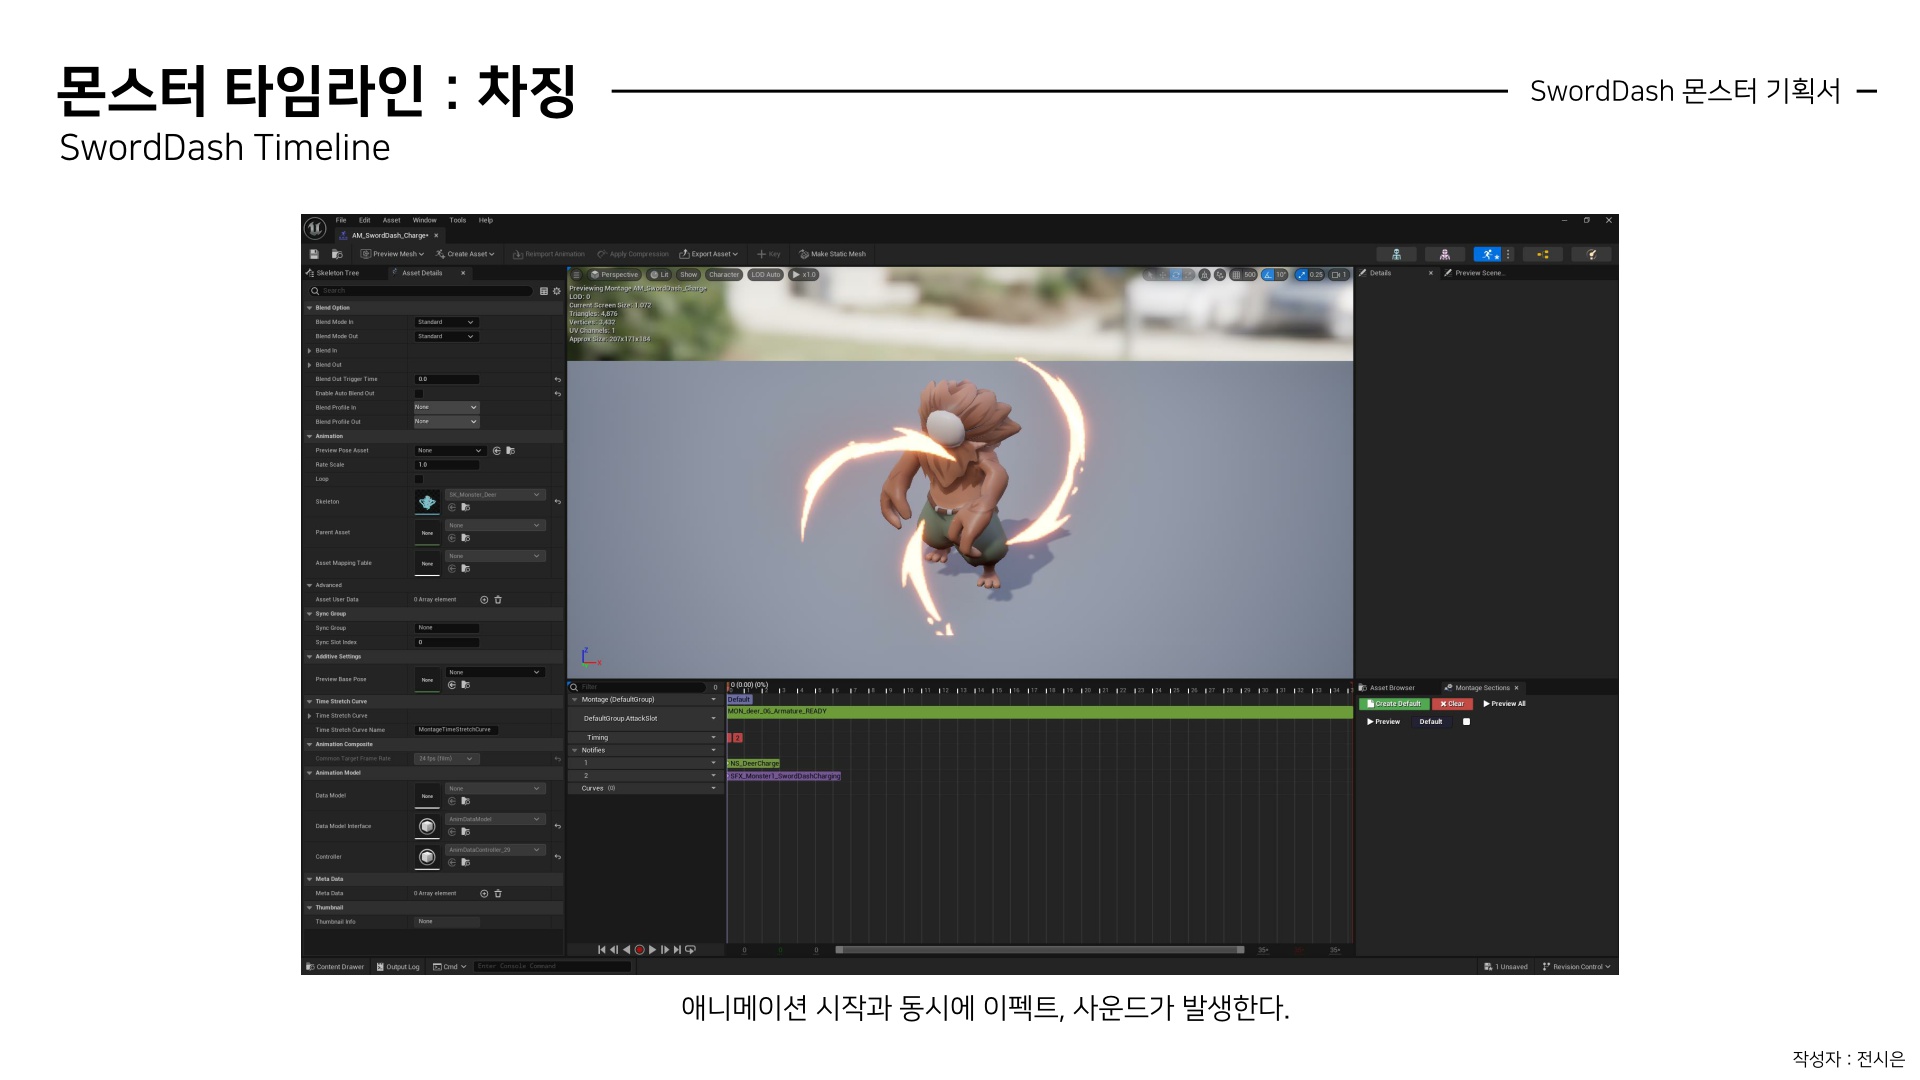Enable the Auto Blend Out checkbox
Viewport: 1920px width, 1080px height.
pos(419,394)
